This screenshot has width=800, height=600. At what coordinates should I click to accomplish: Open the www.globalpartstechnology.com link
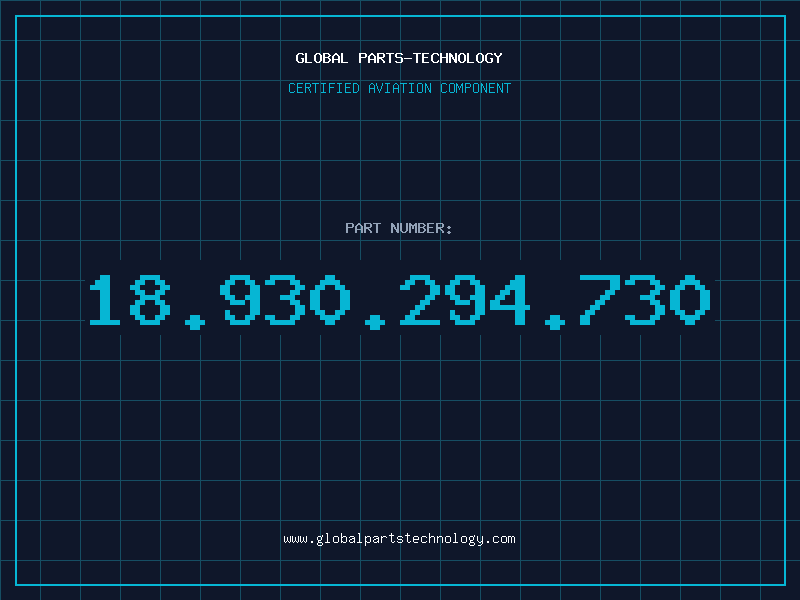click(399, 539)
